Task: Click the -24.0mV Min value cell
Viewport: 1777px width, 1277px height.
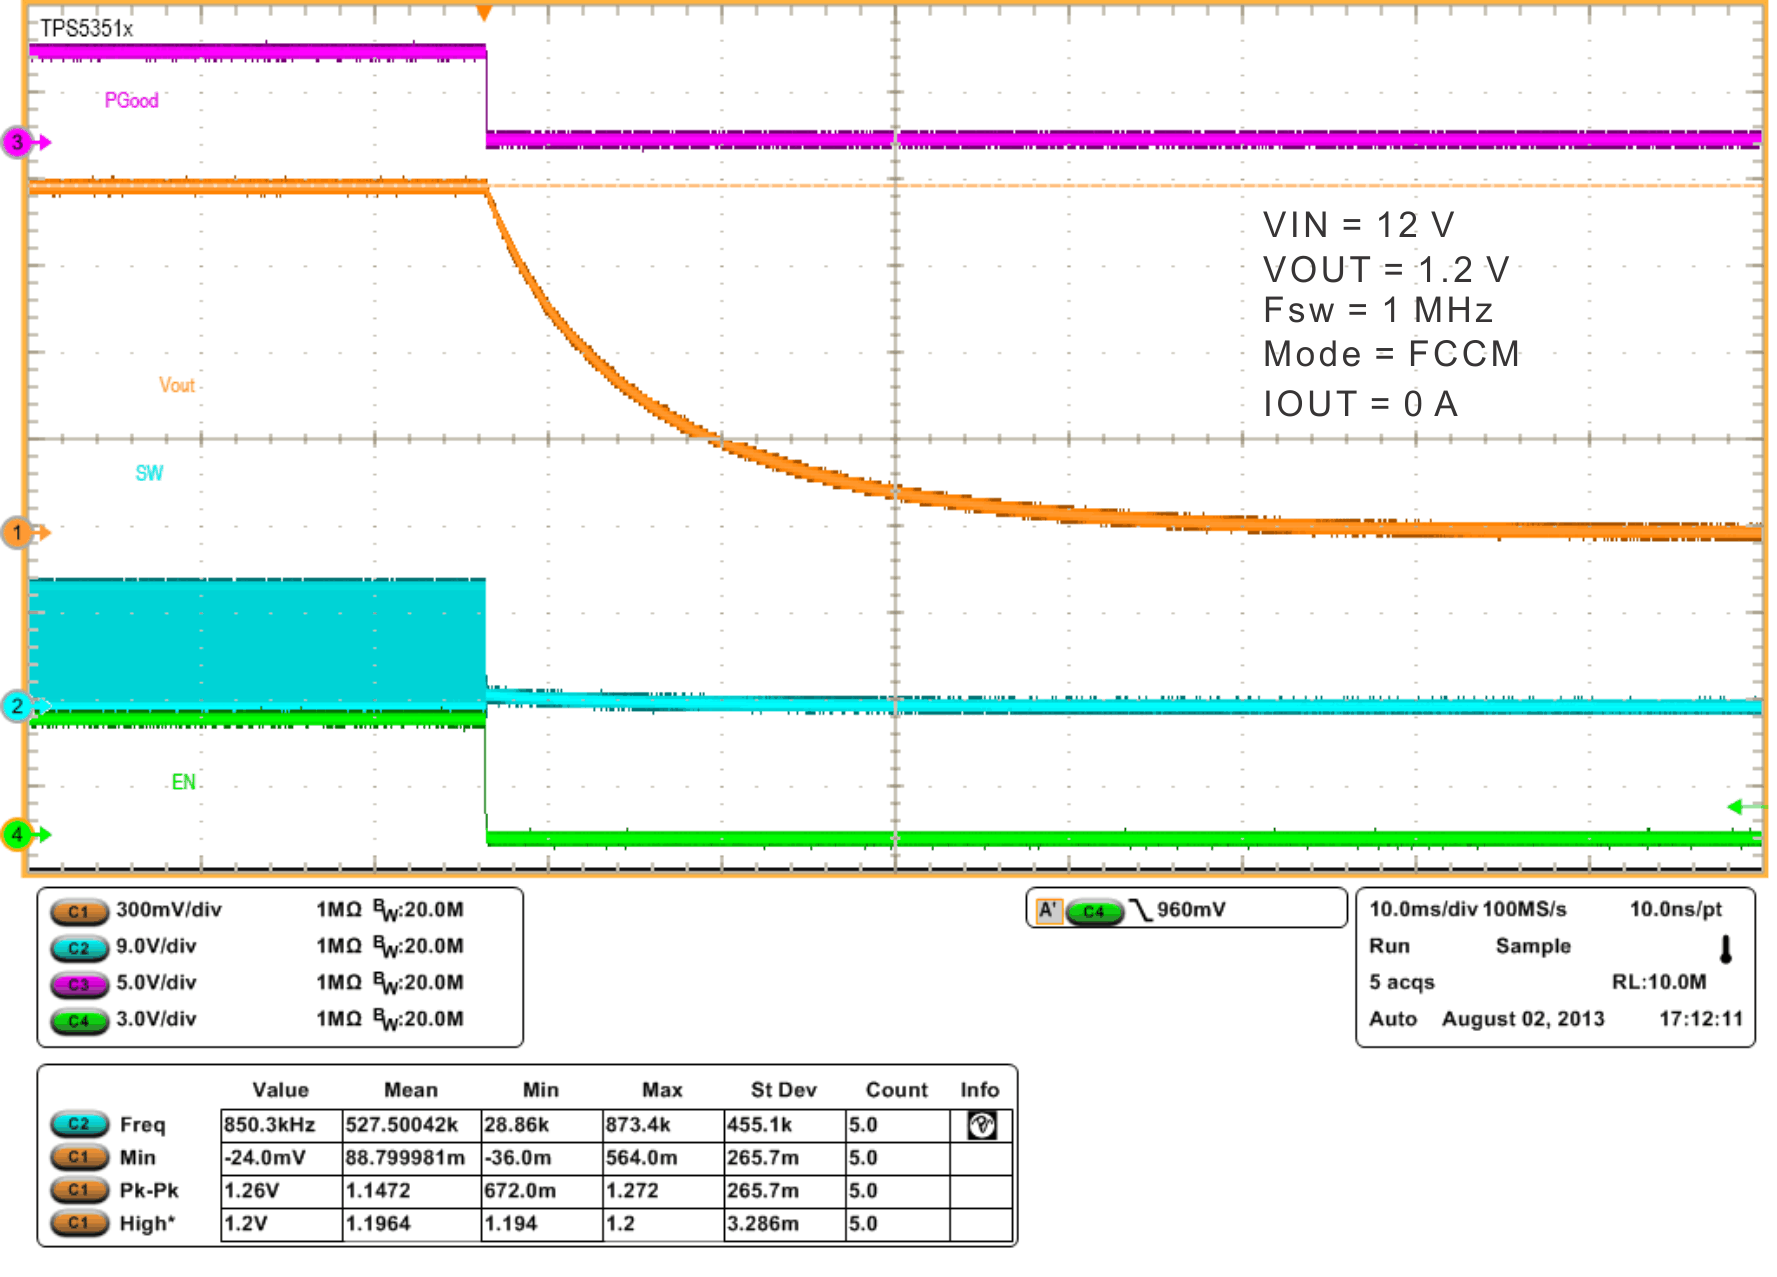Action: click(x=281, y=1158)
